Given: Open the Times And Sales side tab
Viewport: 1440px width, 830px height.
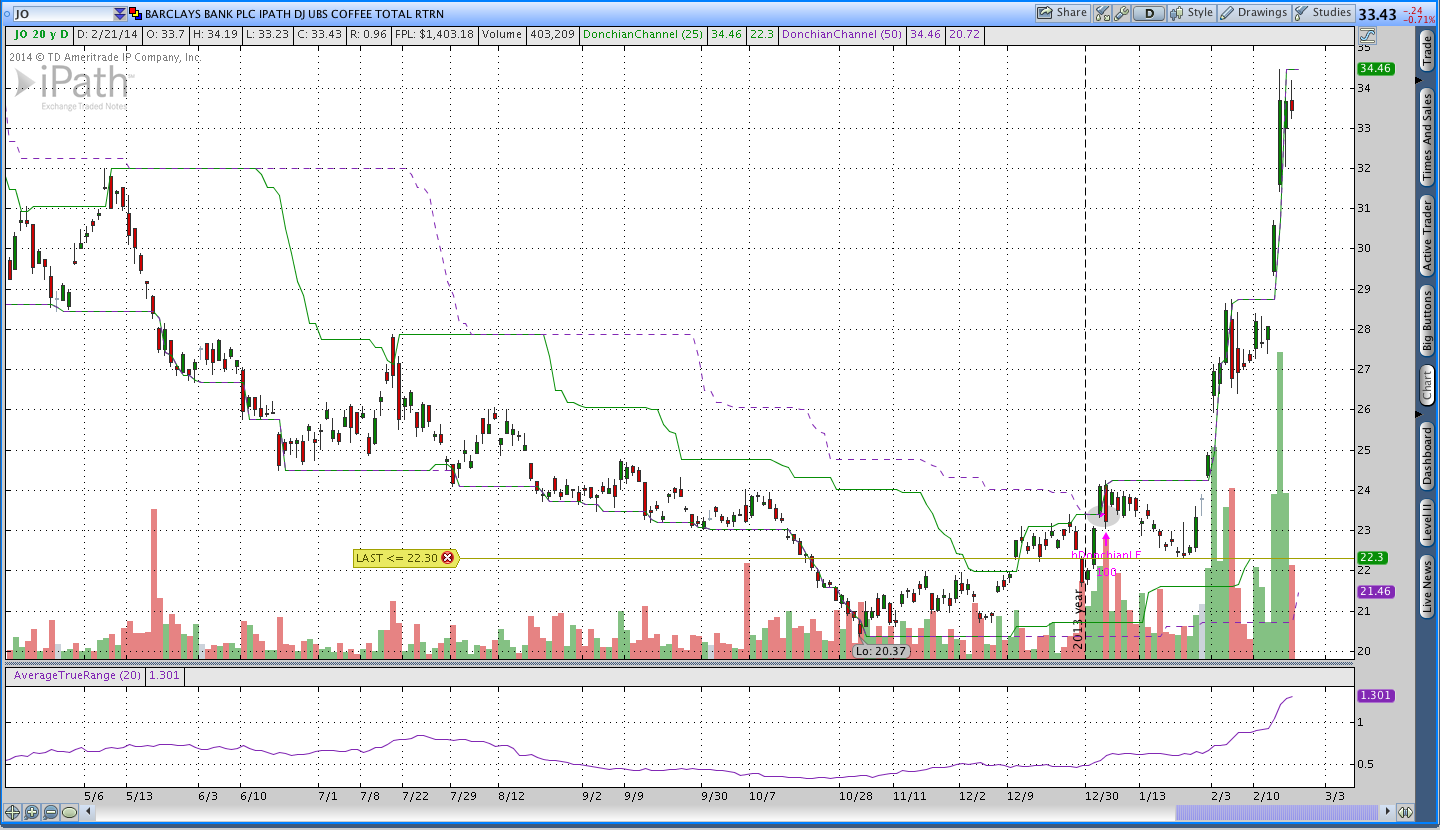Looking at the screenshot, I should pyautogui.click(x=1427, y=138).
